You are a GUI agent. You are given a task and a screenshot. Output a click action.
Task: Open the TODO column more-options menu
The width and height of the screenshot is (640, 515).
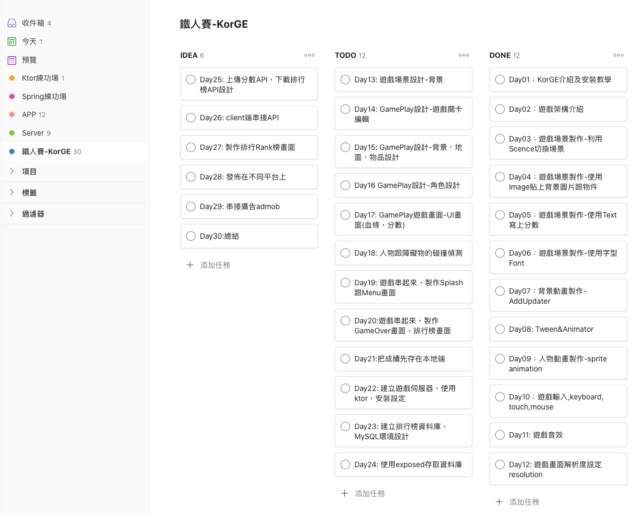pos(464,55)
